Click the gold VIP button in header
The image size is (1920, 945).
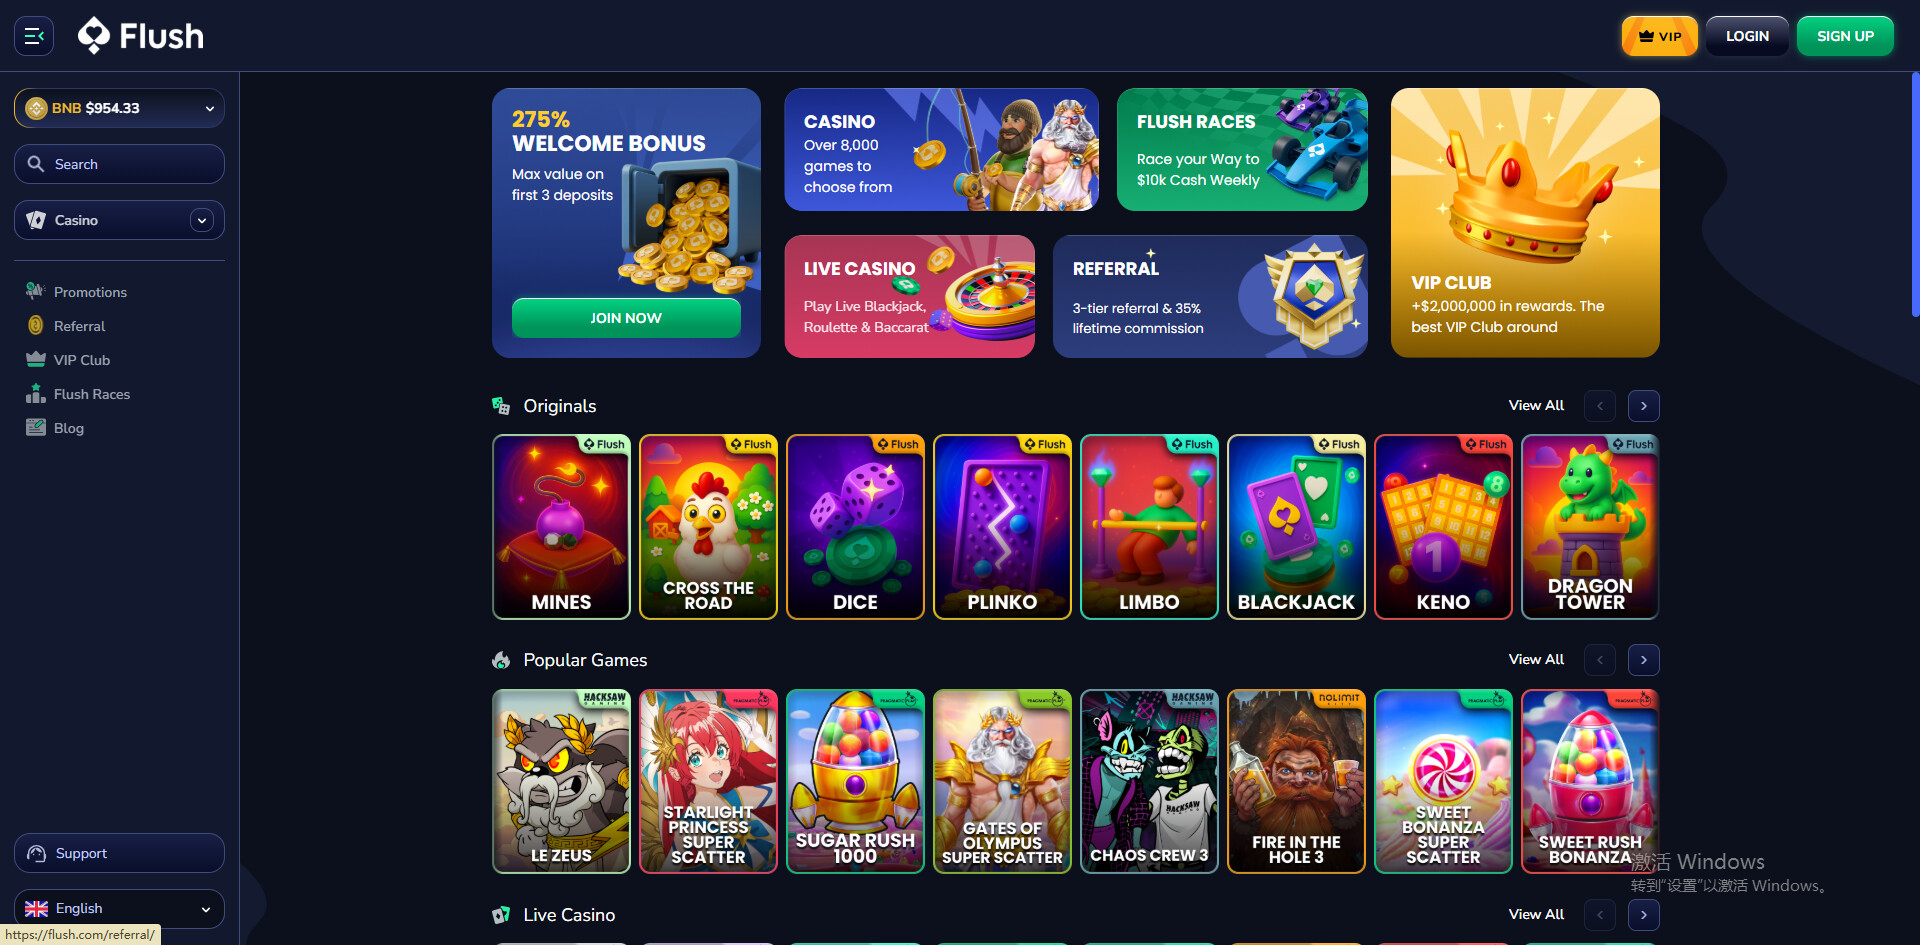(1660, 36)
